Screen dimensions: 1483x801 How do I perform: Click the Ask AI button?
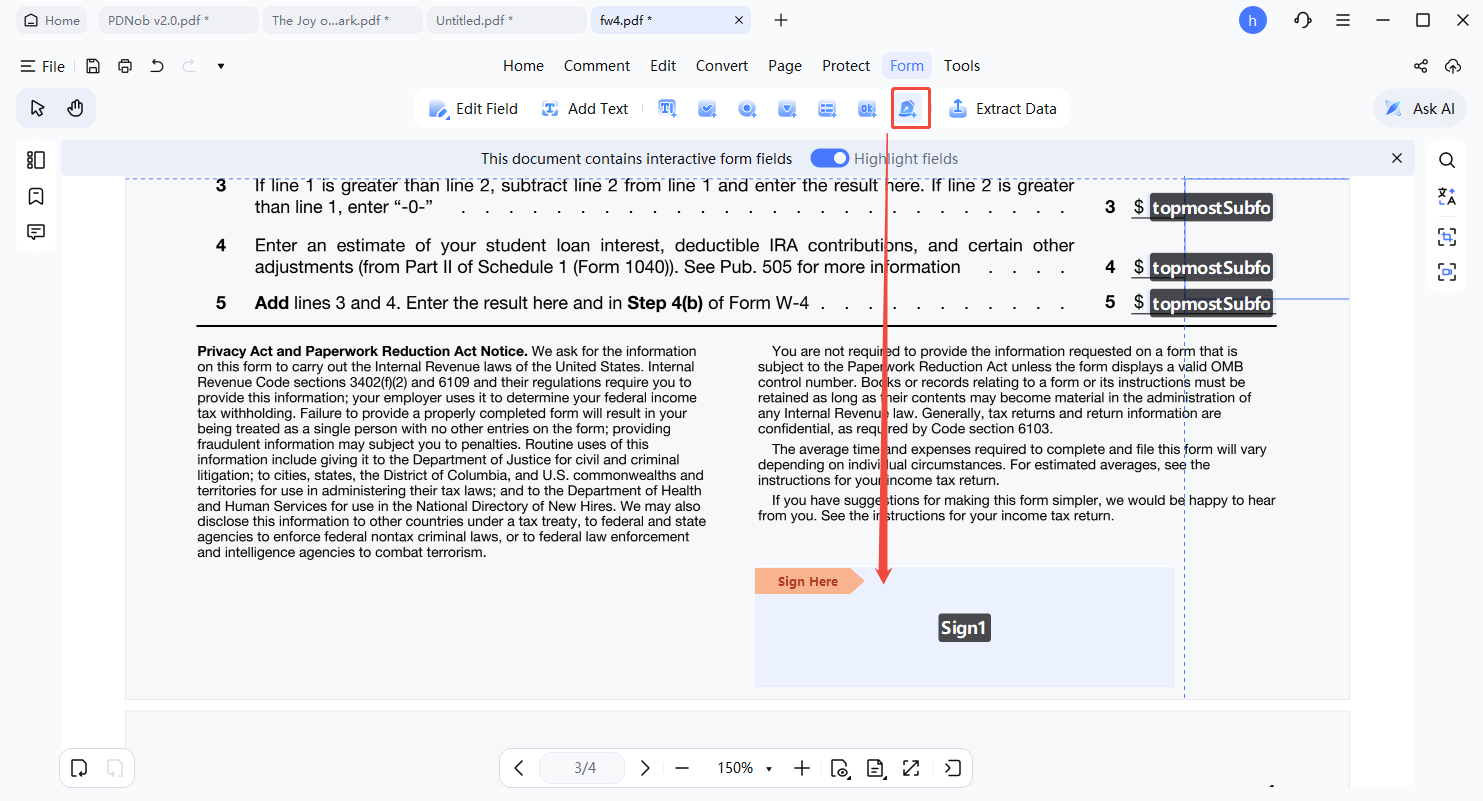(x=1419, y=108)
